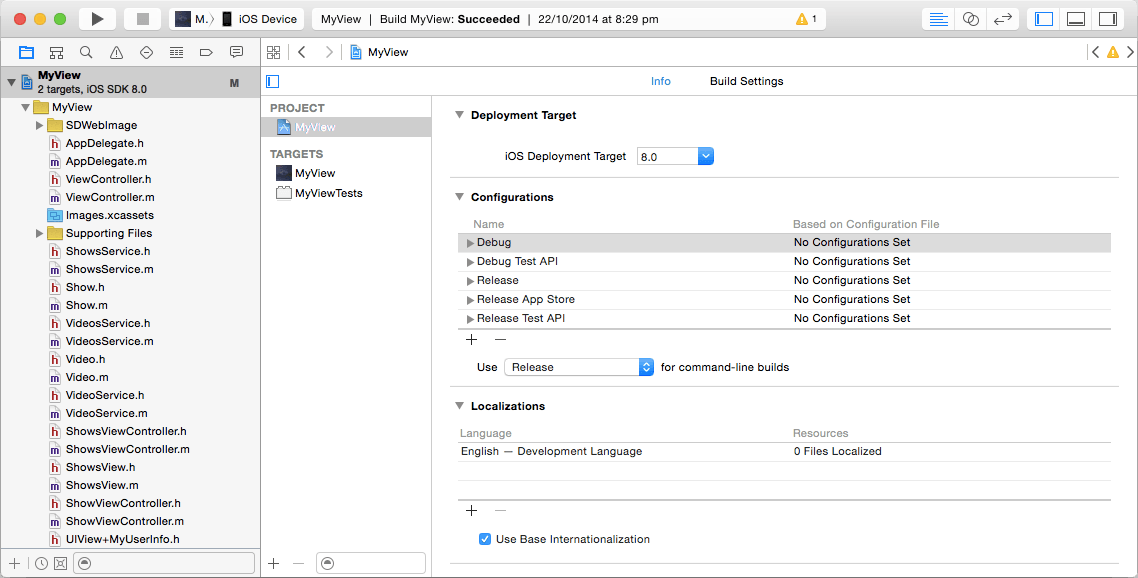The height and width of the screenshot is (578, 1138).
Task: Switch to the Build Settings tab
Action: pyautogui.click(x=746, y=81)
